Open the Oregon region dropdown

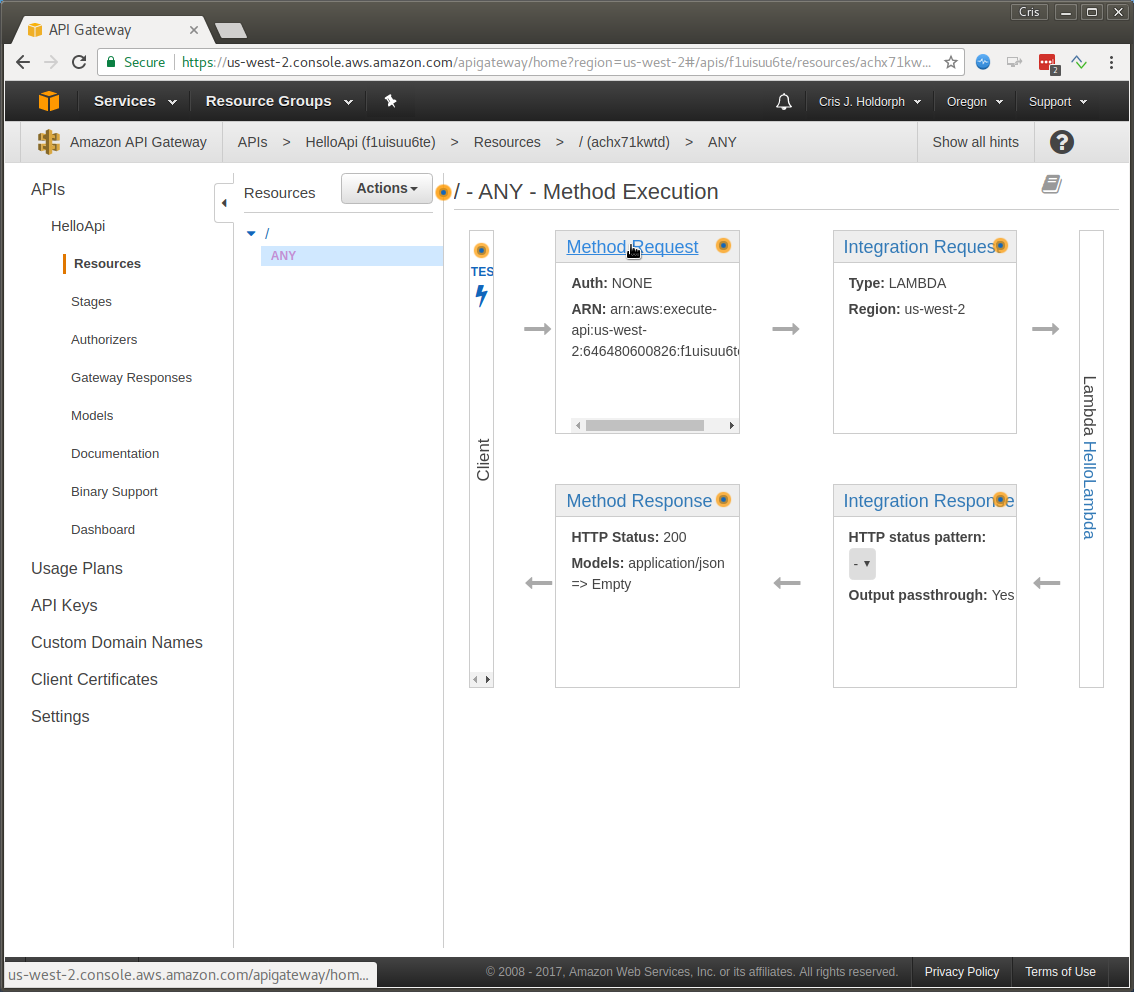click(x=975, y=102)
